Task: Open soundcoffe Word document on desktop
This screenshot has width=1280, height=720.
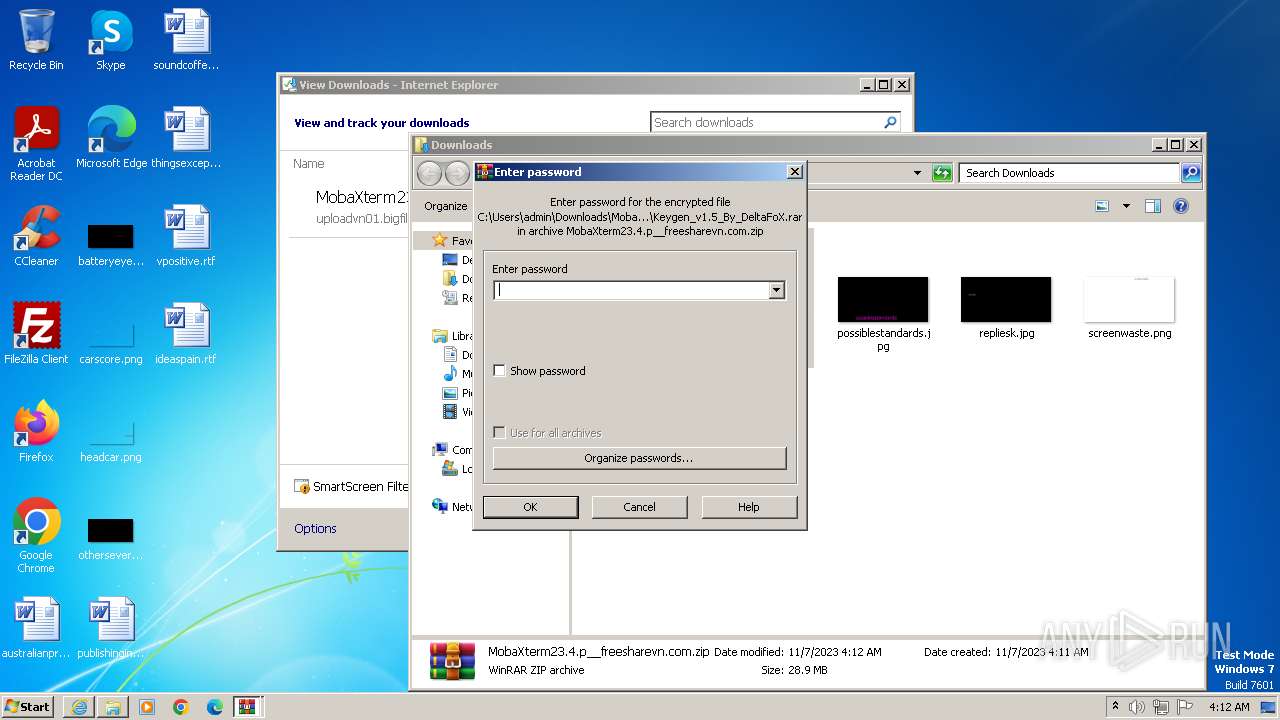Action: coord(186,40)
